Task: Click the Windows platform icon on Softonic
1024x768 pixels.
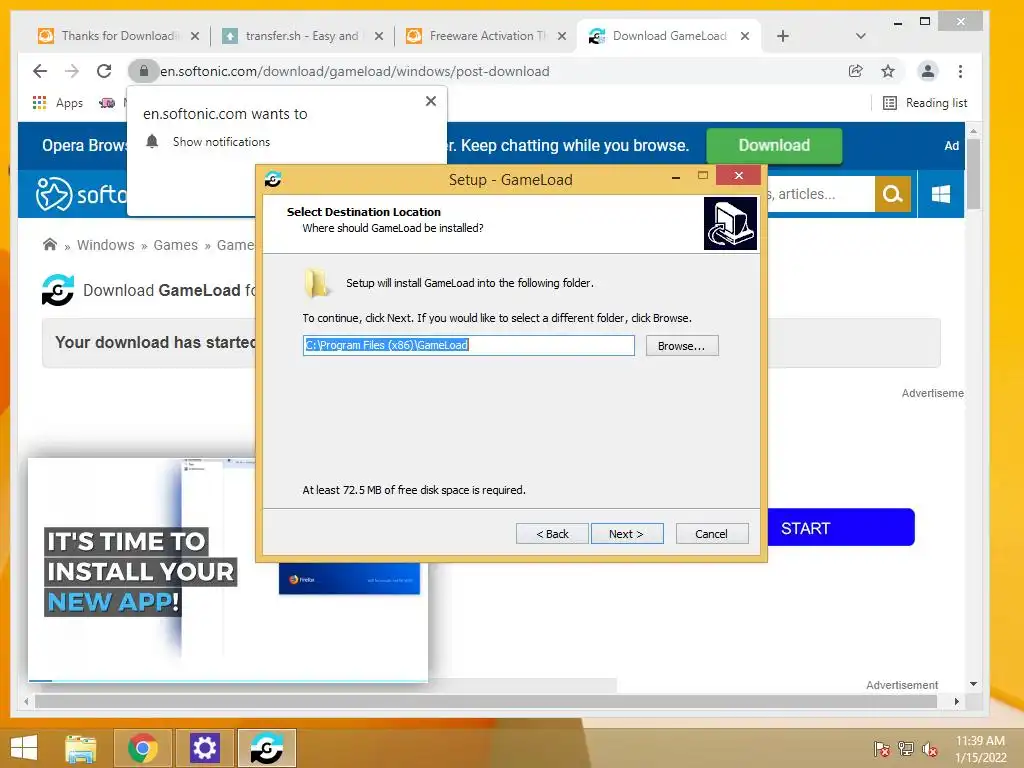Action: (940, 194)
